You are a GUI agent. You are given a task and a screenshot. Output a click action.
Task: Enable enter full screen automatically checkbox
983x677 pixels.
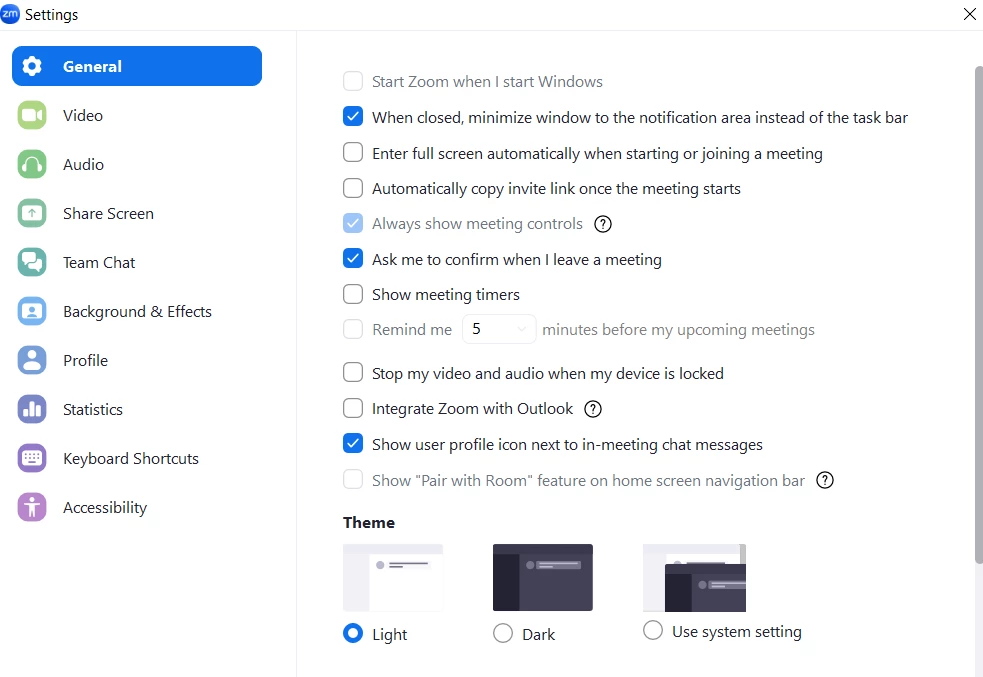[x=353, y=152]
